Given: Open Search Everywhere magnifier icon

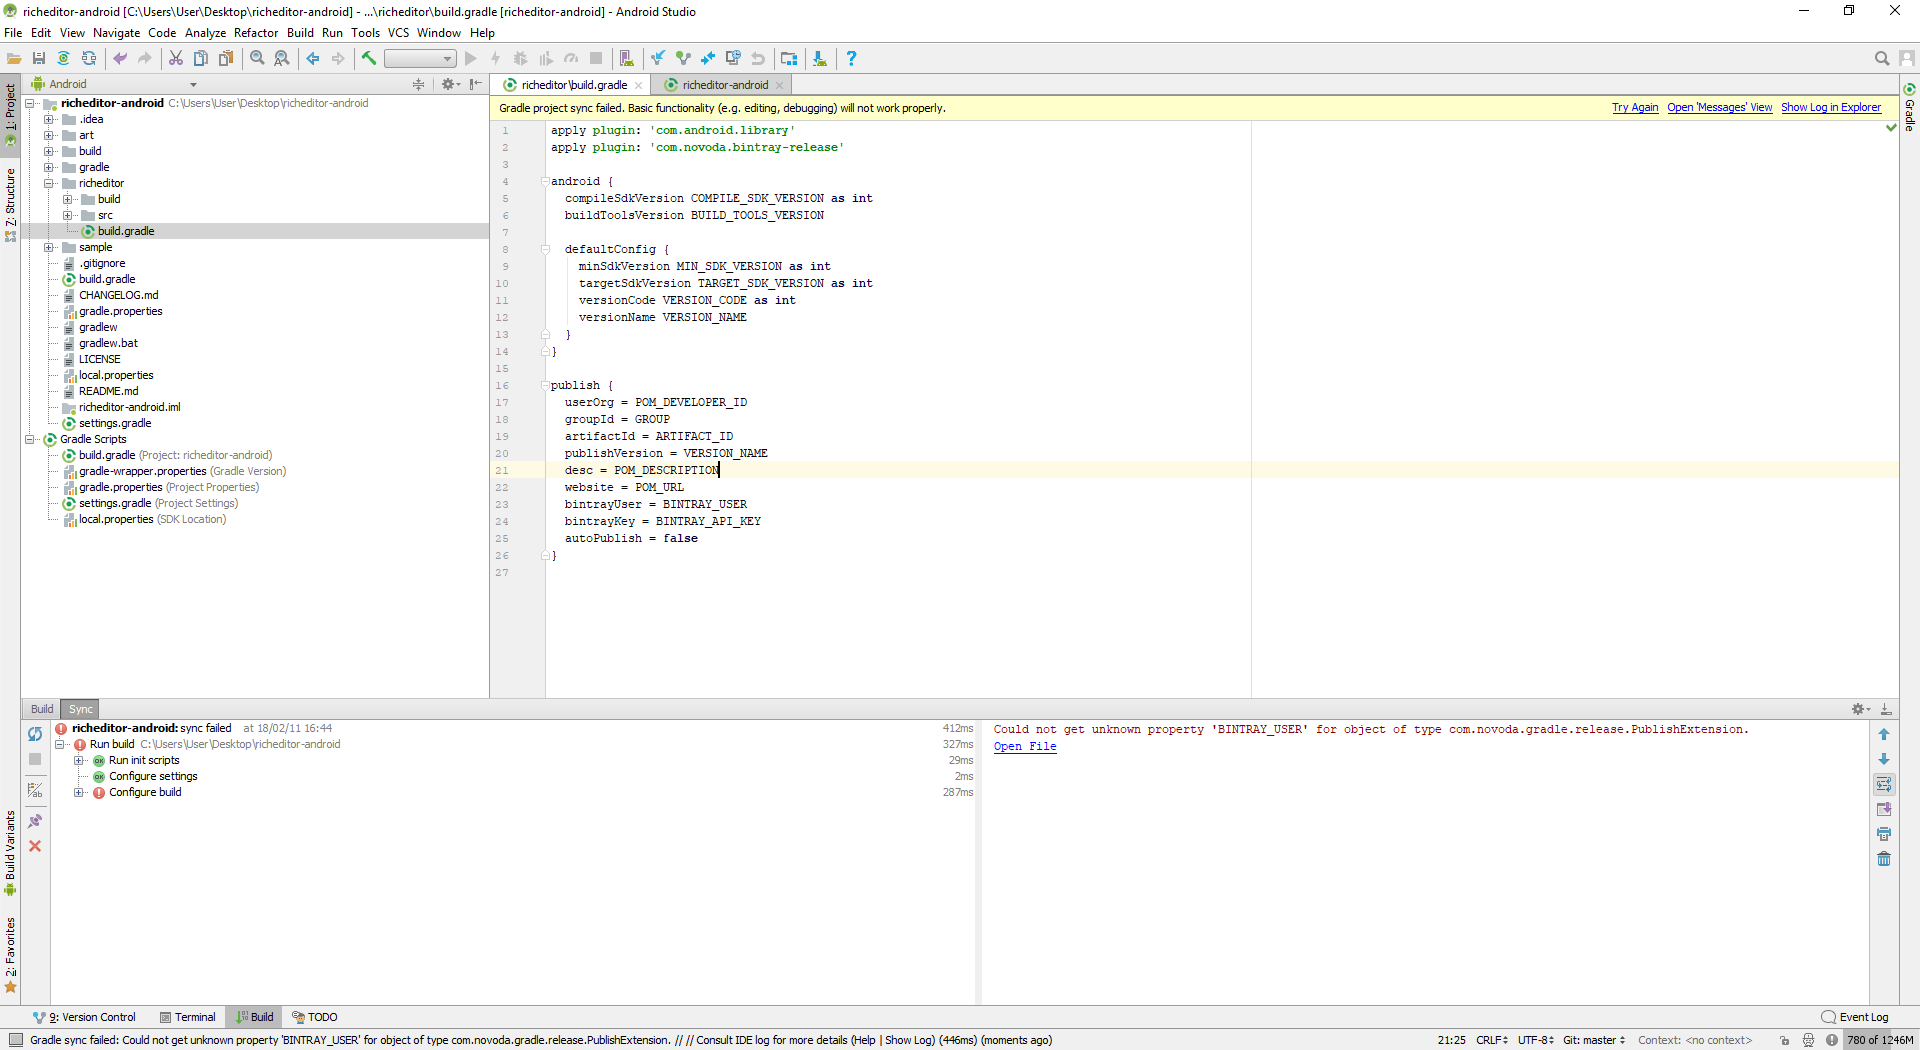Looking at the screenshot, I should [x=1883, y=58].
